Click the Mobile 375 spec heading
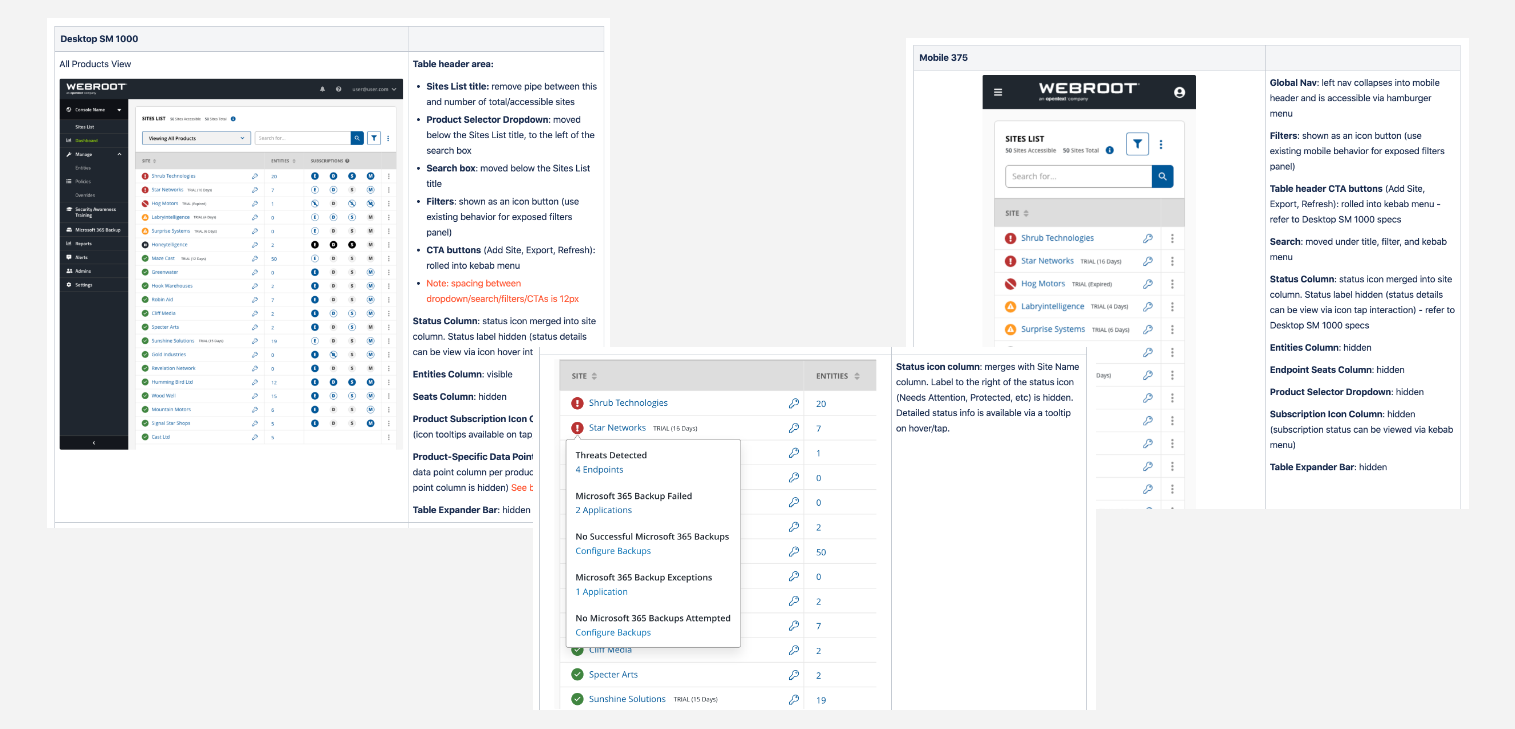The height and width of the screenshot is (729, 1515). 943,58
